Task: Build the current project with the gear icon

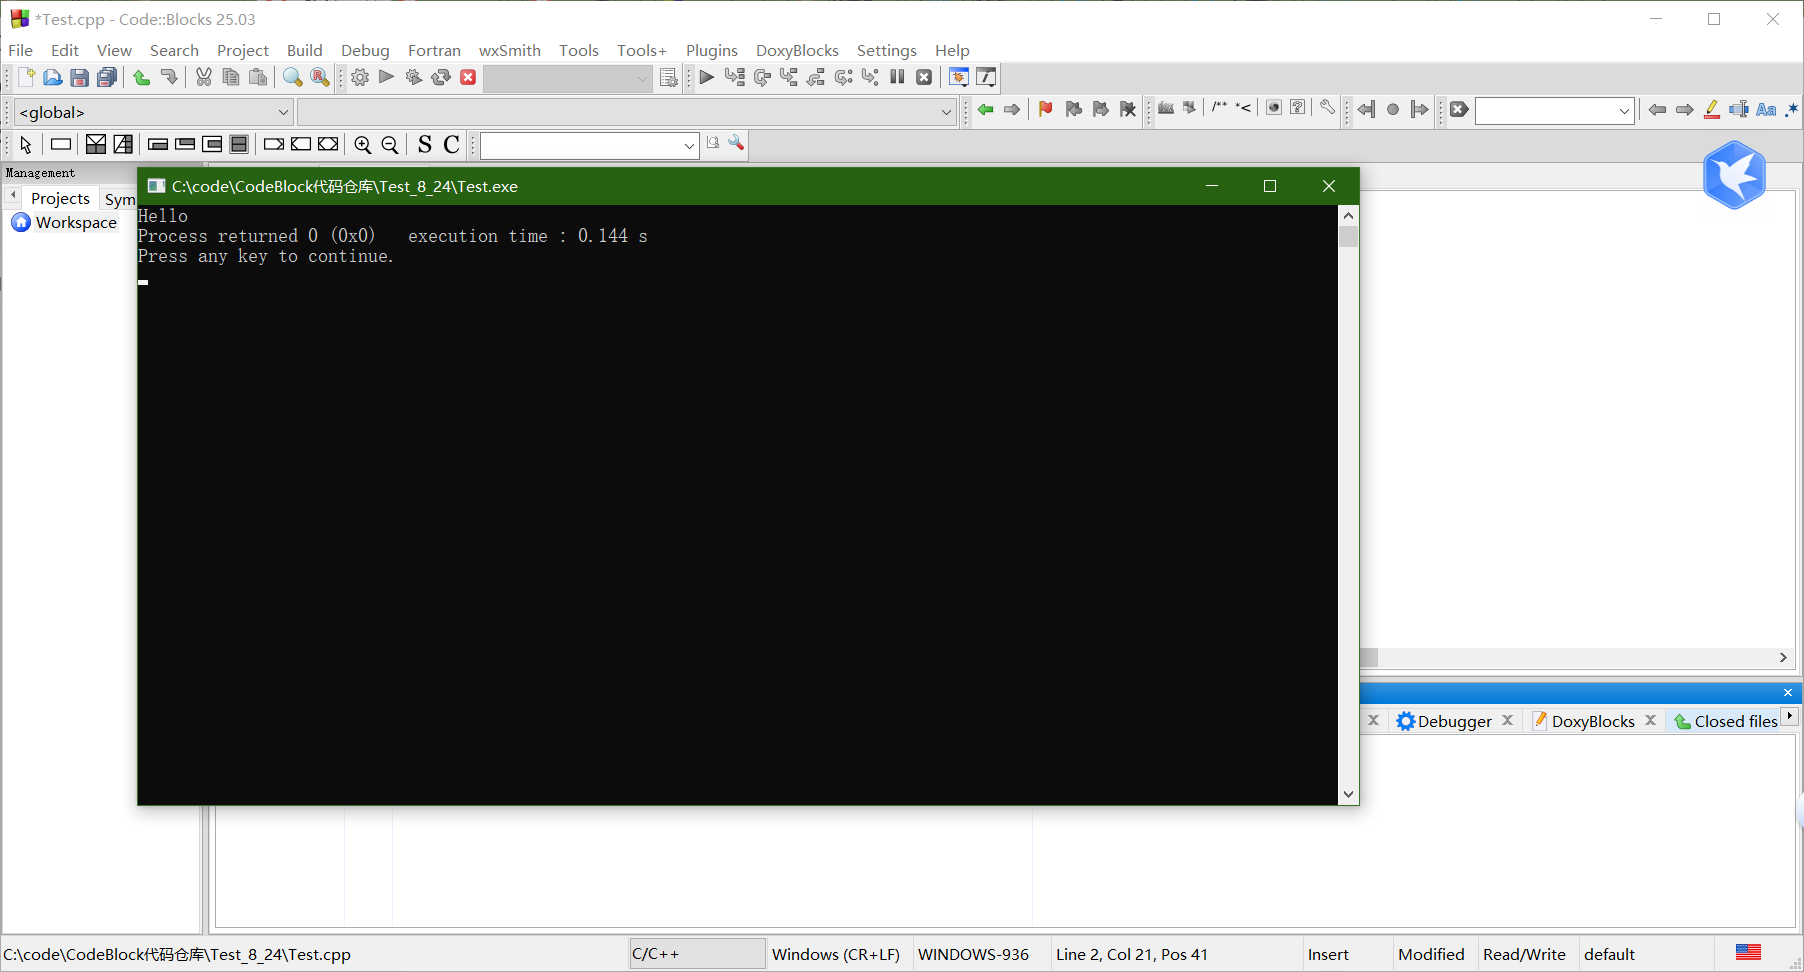Action: point(360,77)
